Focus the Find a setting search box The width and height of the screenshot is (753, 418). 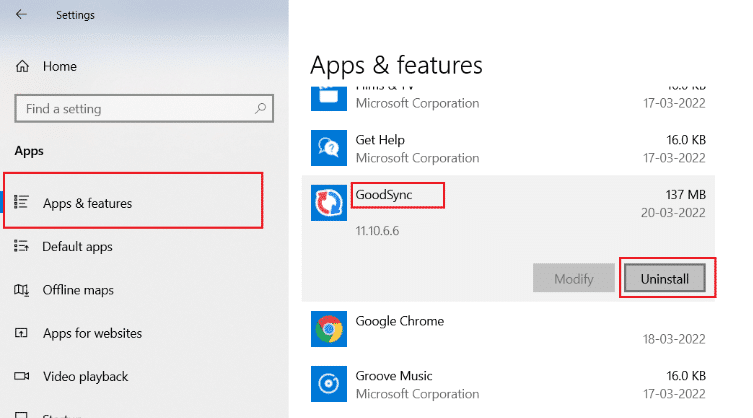(x=144, y=109)
